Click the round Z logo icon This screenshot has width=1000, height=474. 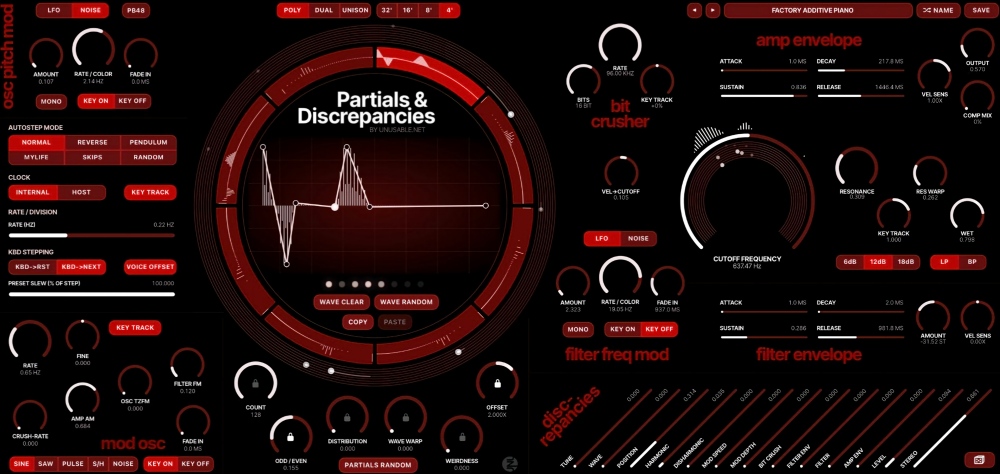(510, 463)
